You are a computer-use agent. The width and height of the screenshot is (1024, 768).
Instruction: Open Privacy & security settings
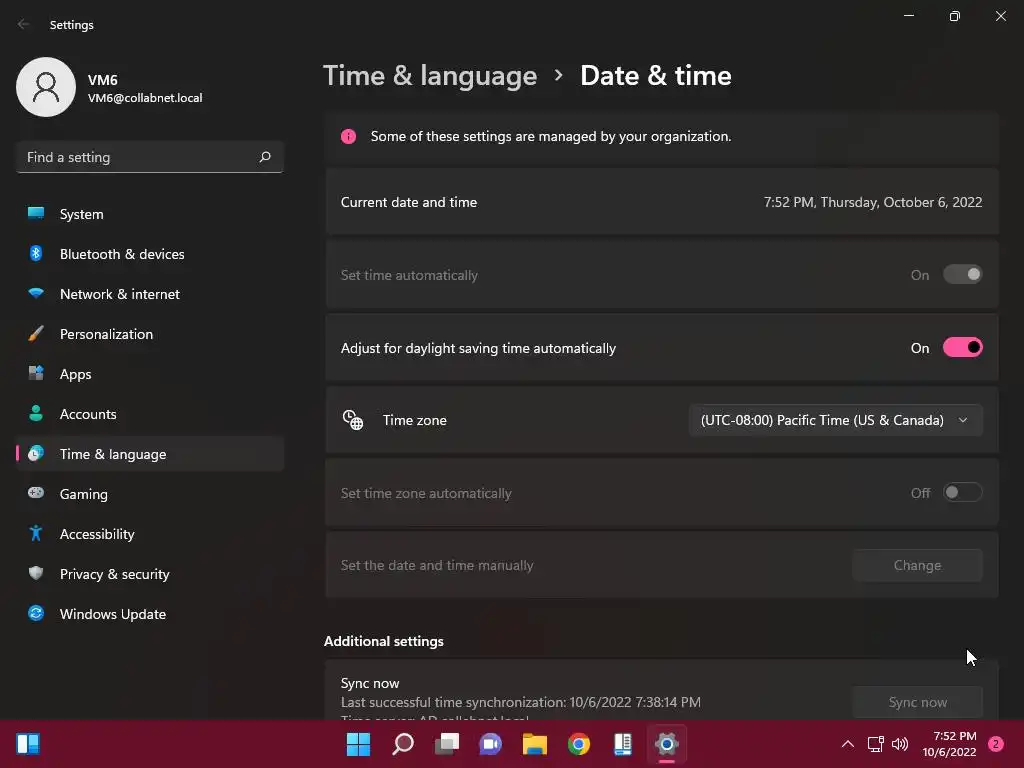(x=150, y=574)
